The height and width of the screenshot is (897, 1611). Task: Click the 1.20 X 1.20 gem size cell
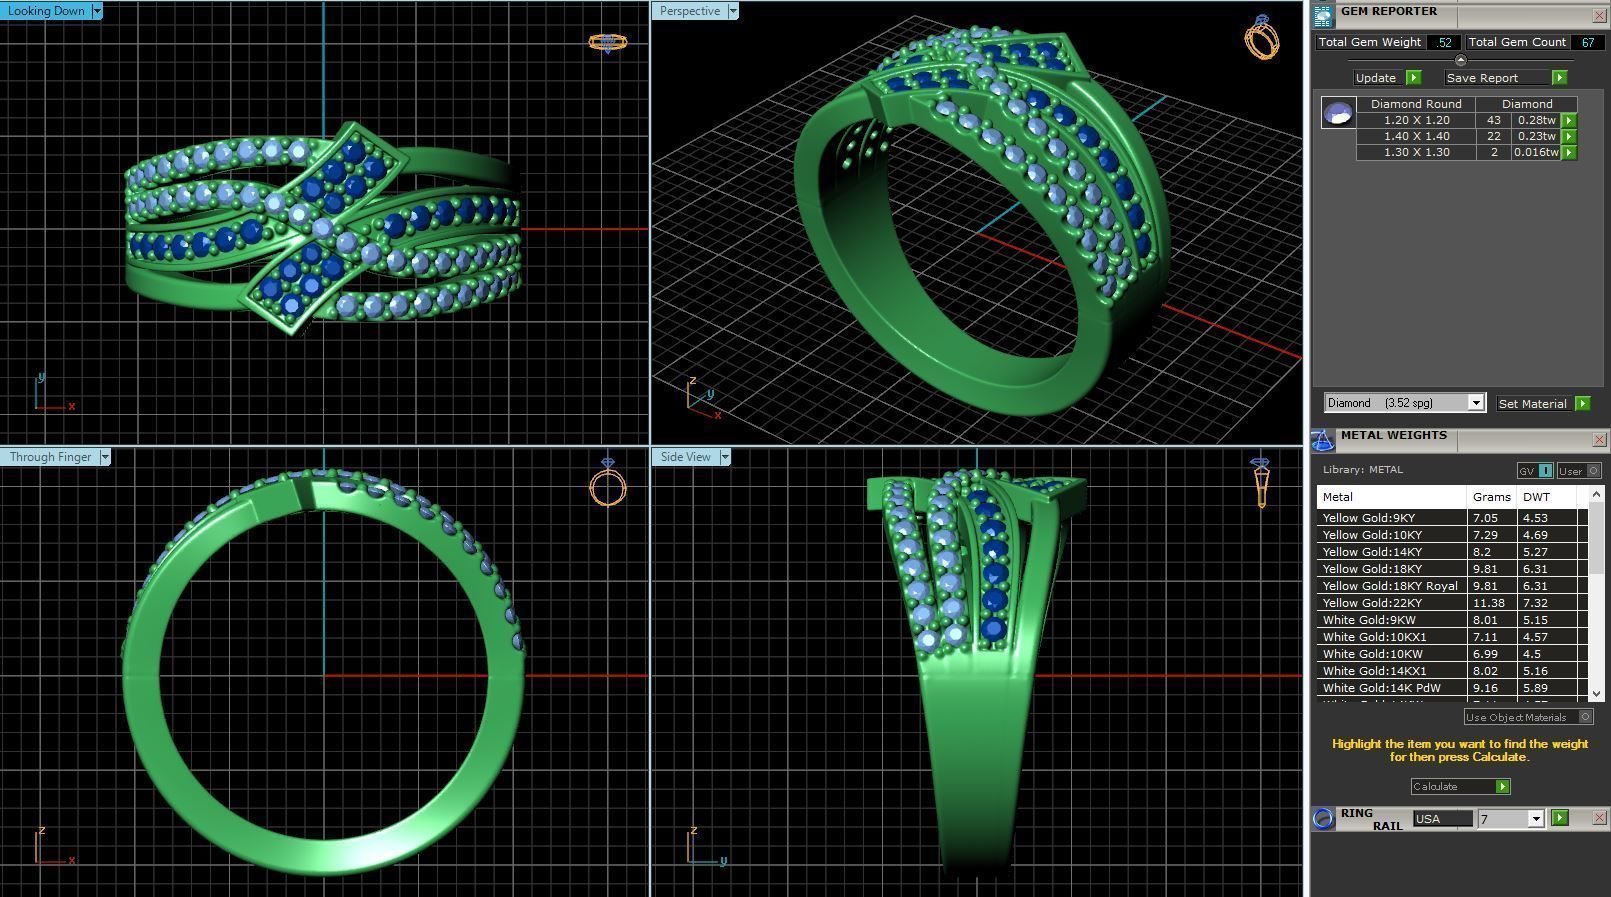point(1416,120)
